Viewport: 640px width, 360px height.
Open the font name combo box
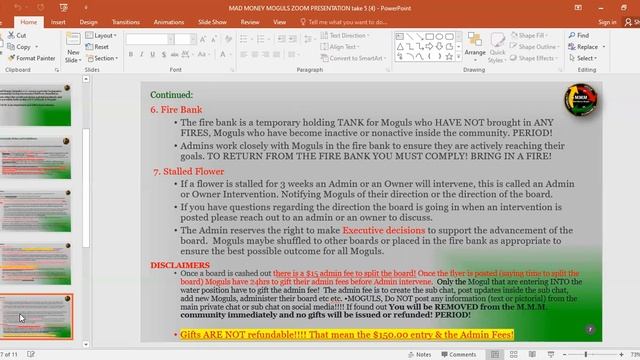tap(150, 39)
